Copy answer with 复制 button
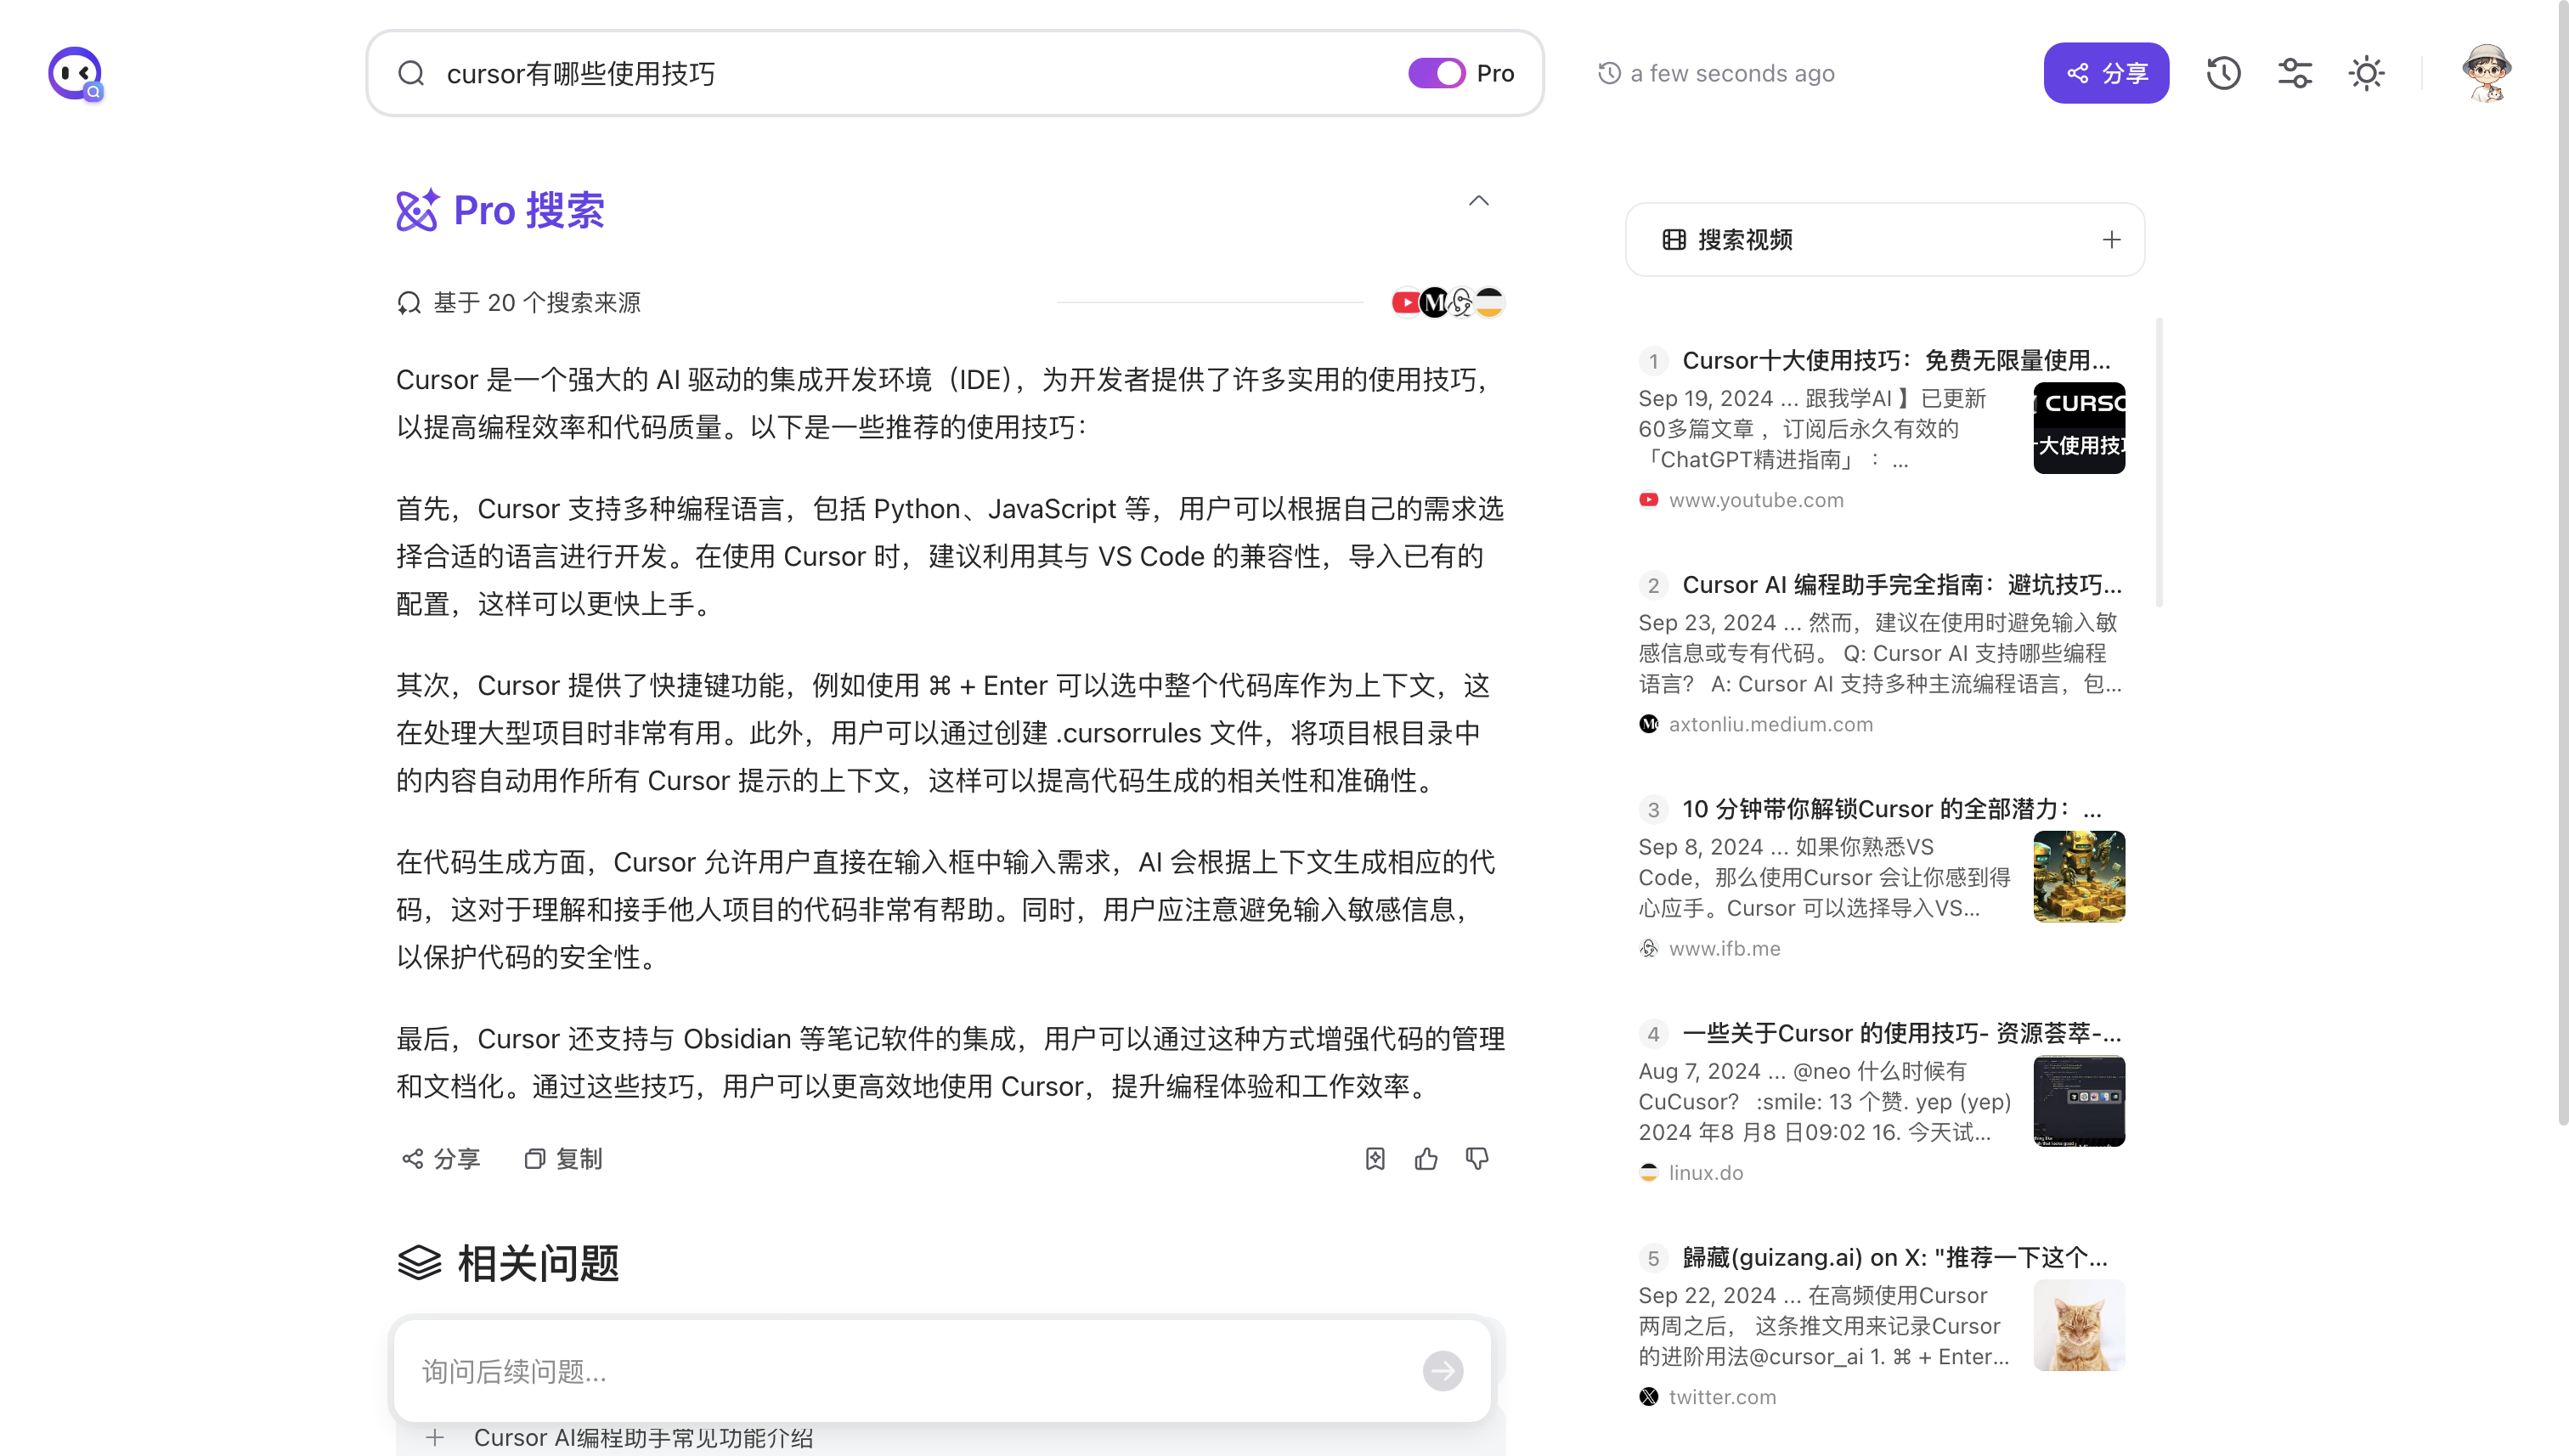The height and width of the screenshot is (1456, 2569). [x=564, y=1158]
